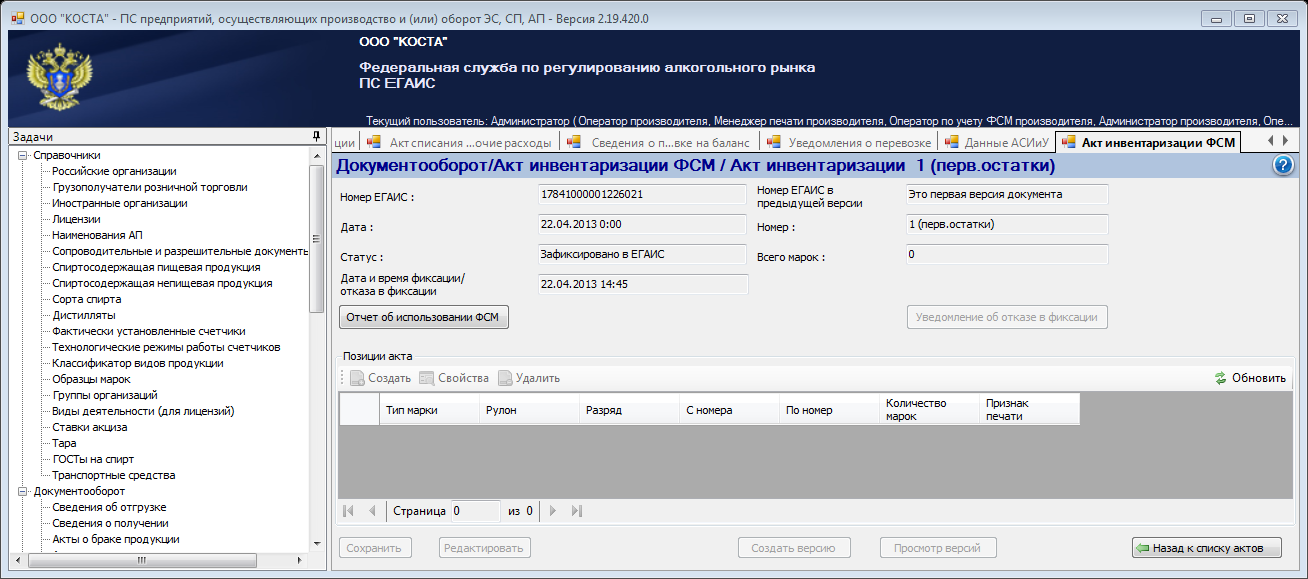Open Акты о браке продукции
1308x579 pixels.
116,539
